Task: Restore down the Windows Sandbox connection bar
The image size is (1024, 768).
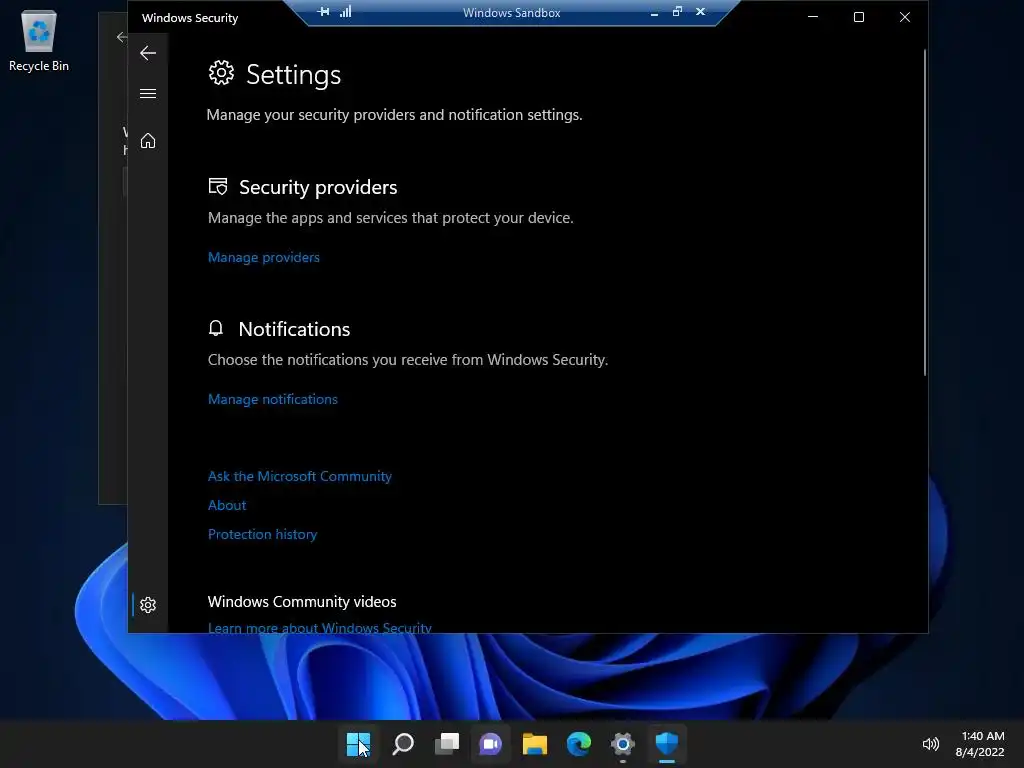Action: point(677,12)
